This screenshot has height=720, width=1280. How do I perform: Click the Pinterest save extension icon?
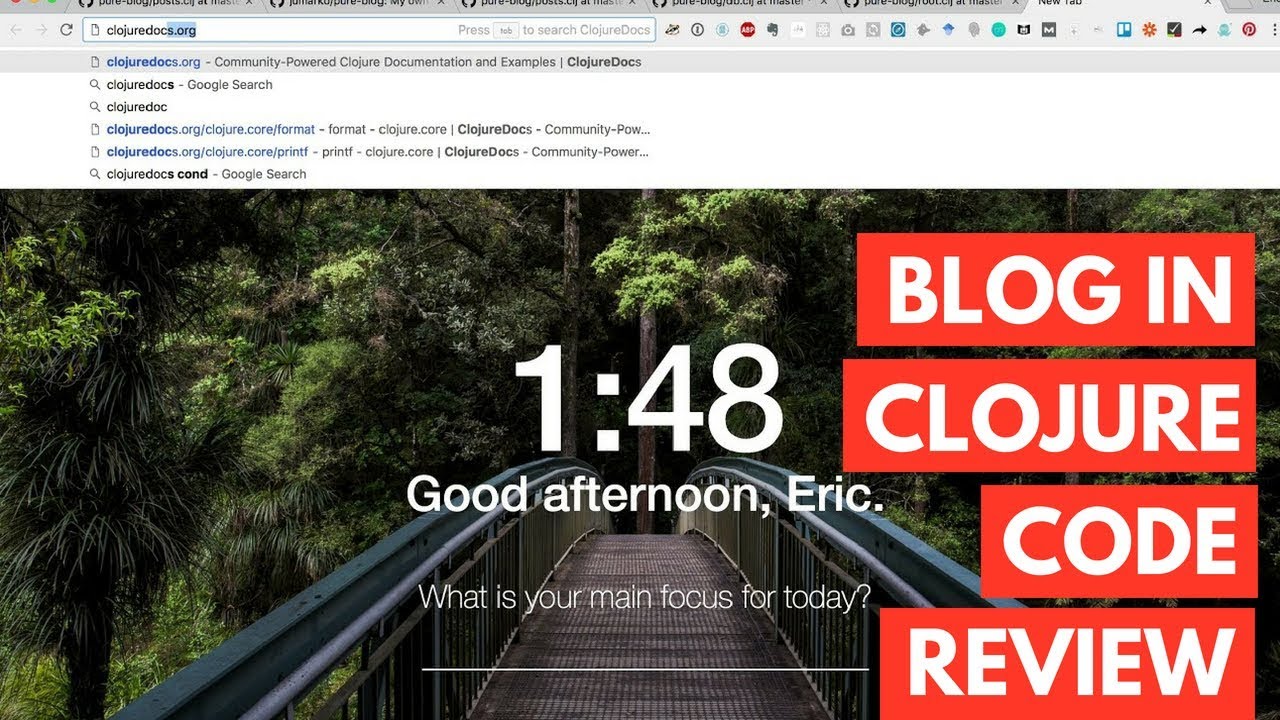point(1249,30)
